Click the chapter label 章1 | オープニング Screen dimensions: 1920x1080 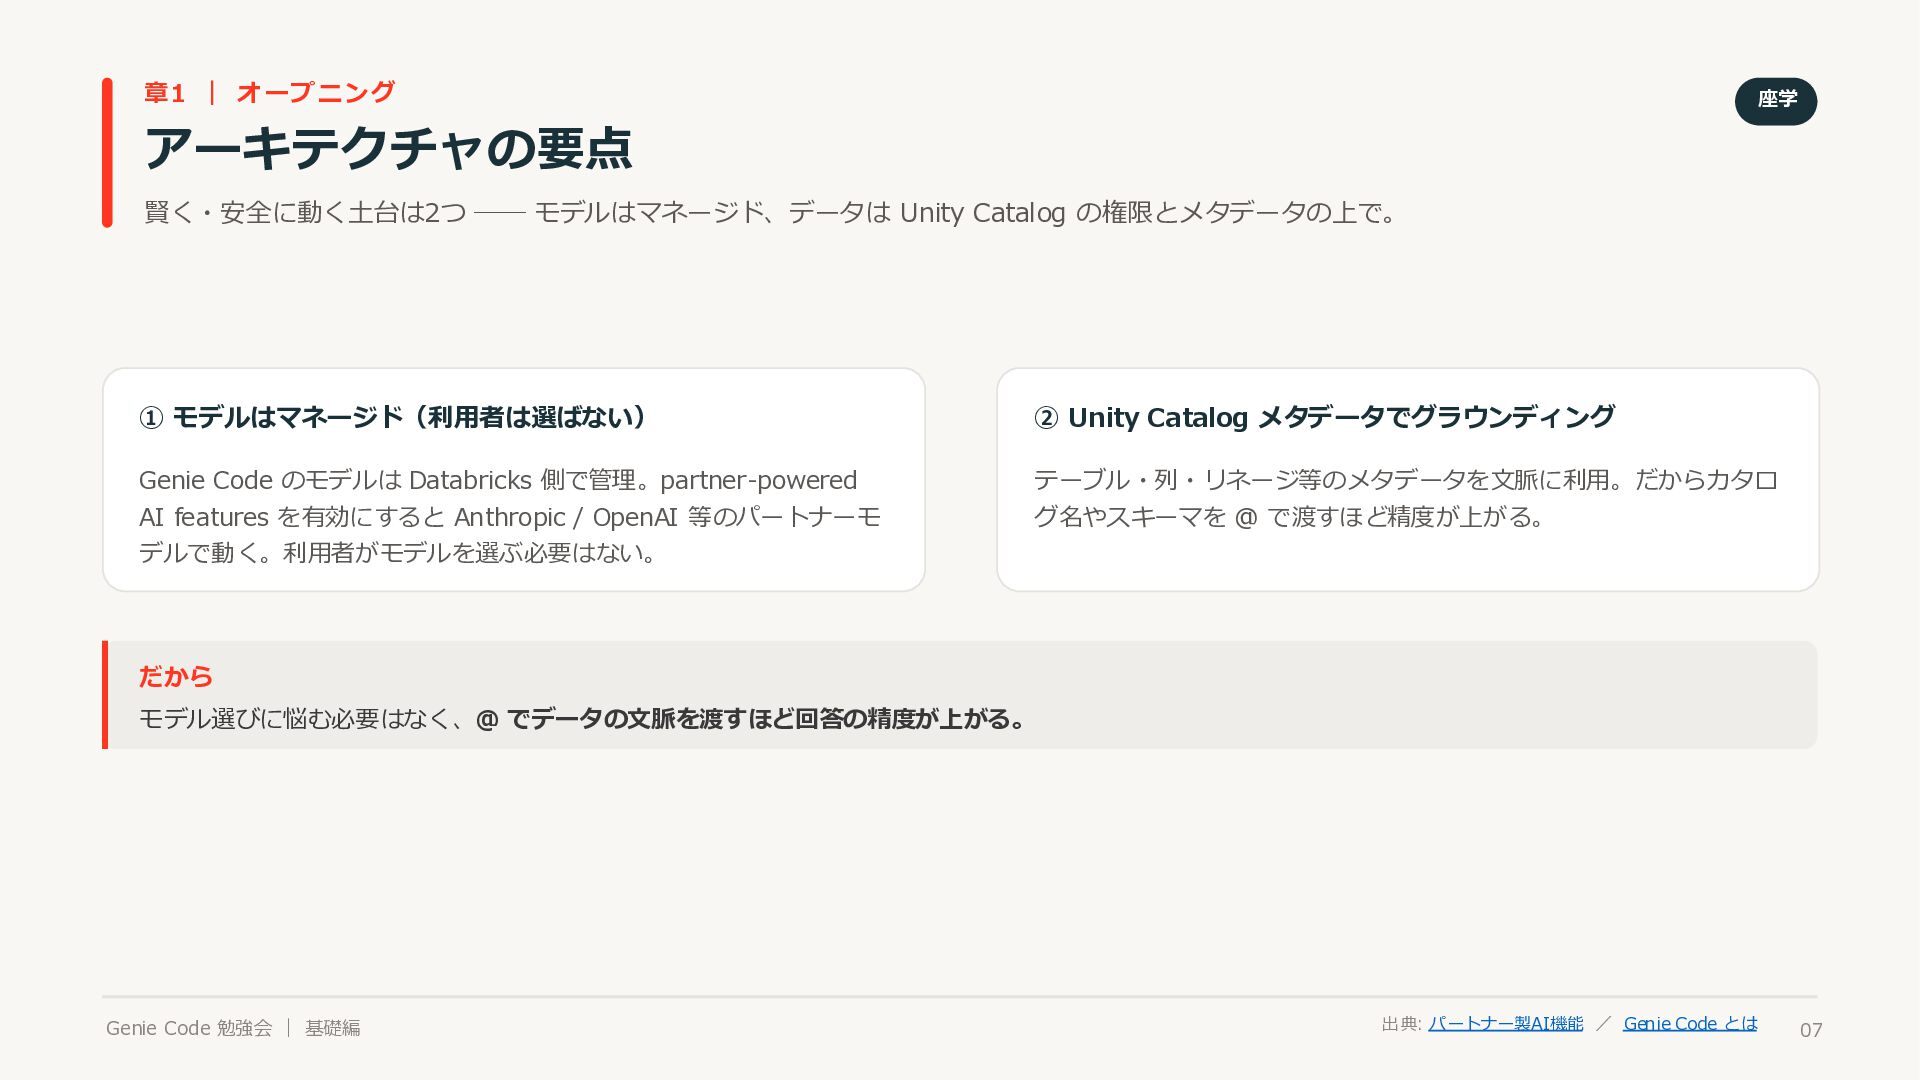[x=269, y=93]
